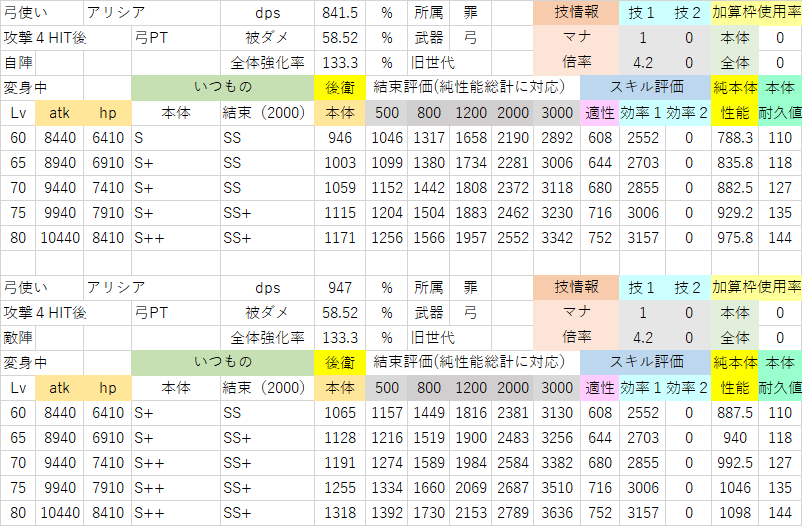
Task: Select the 1157 cell
Action: pyautogui.click(x=387, y=413)
